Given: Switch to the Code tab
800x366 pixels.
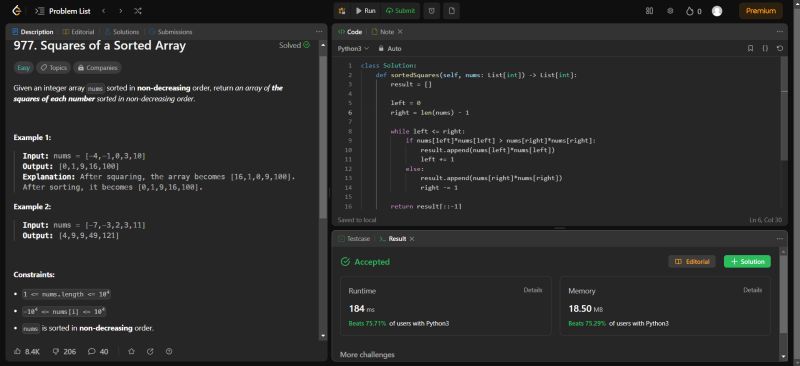Looking at the screenshot, I should pyautogui.click(x=350, y=32).
